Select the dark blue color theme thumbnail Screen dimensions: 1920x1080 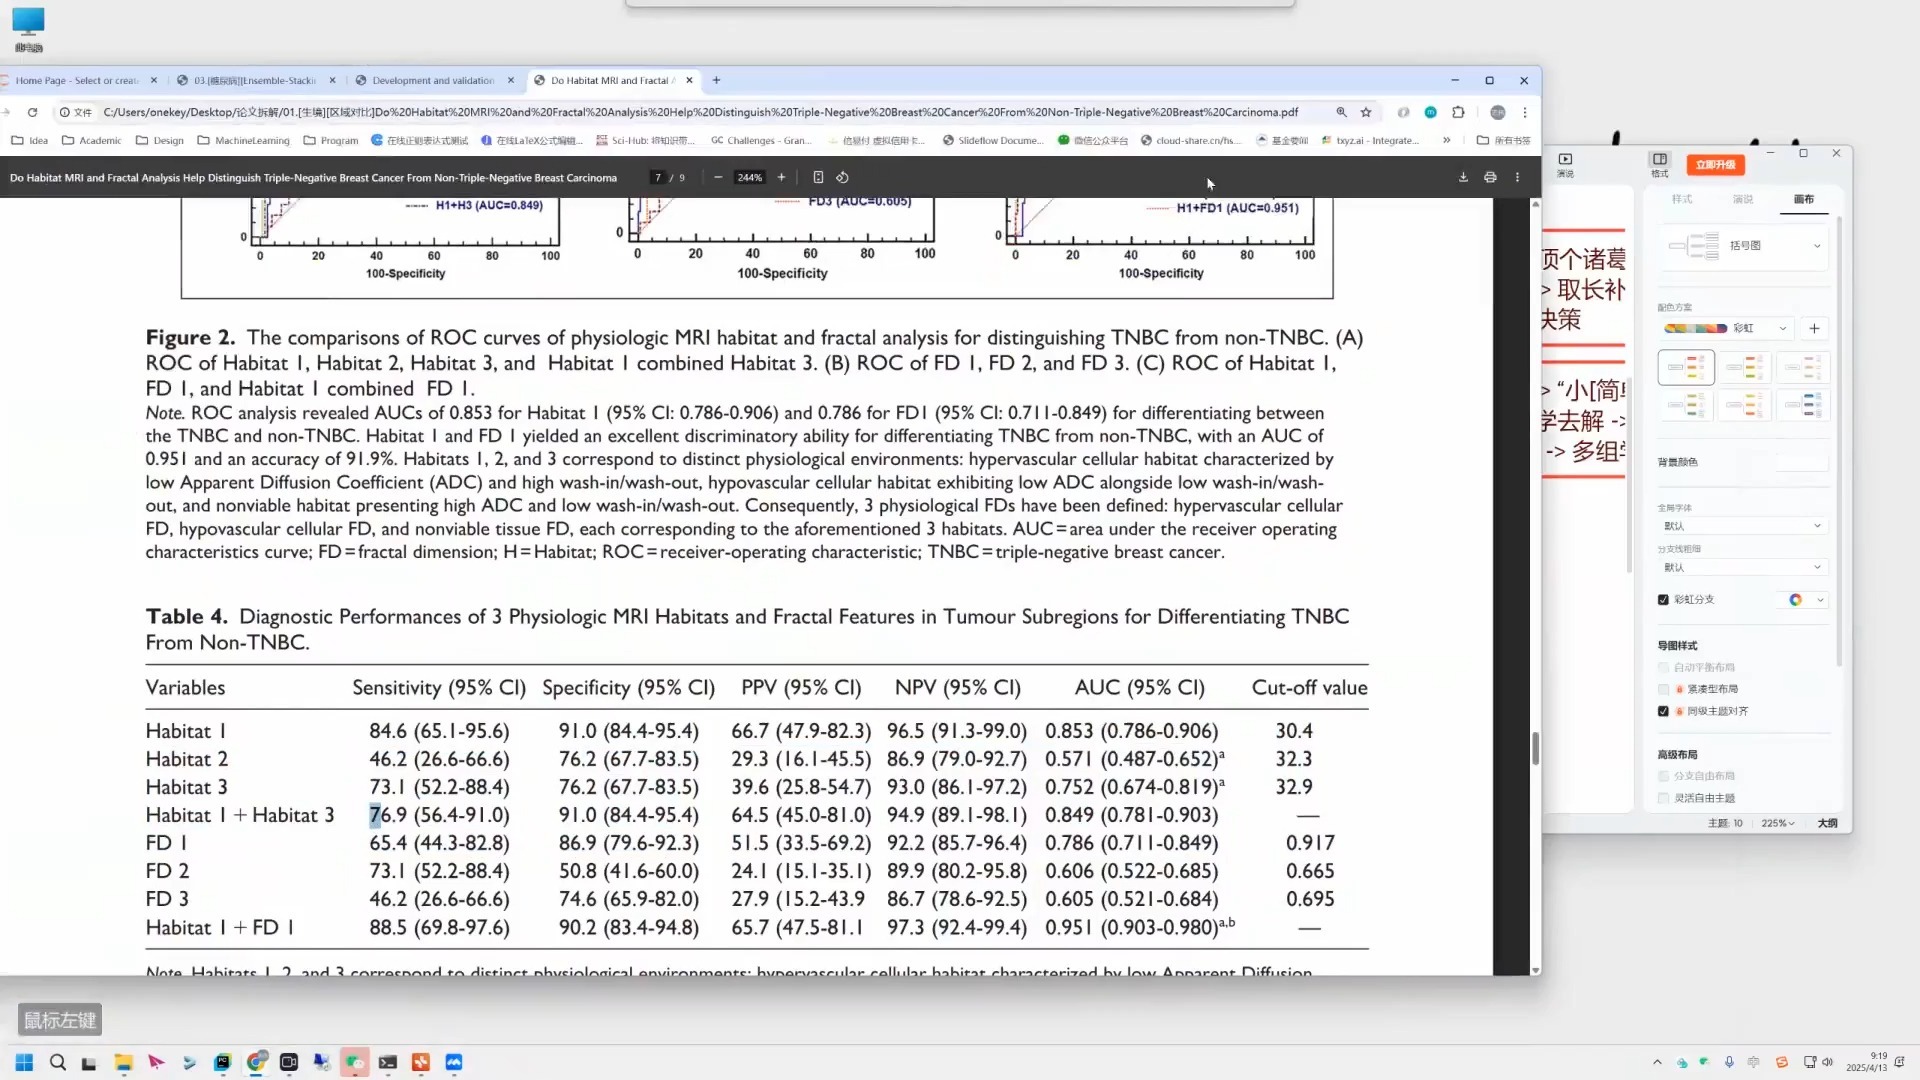(1803, 405)
